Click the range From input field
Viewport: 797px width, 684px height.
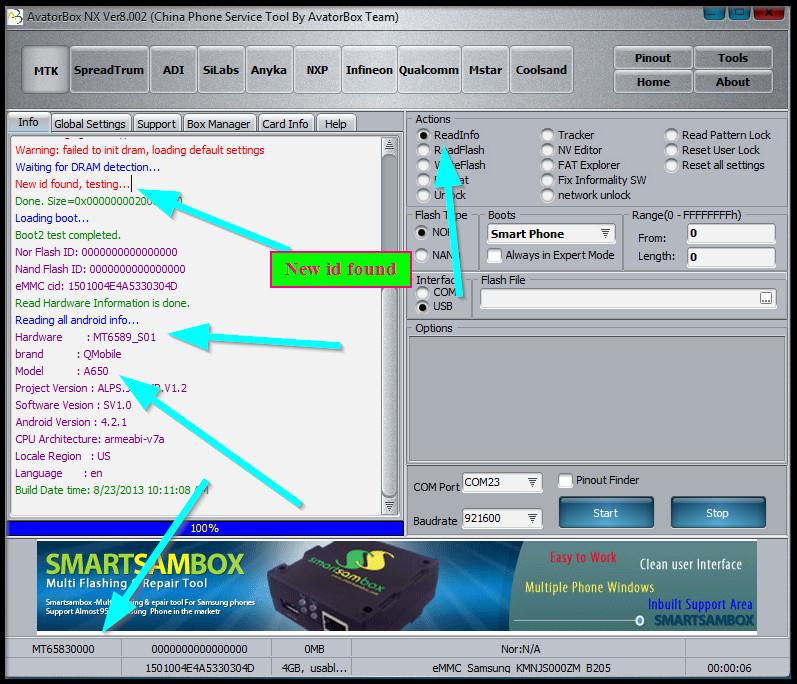point(731,234)
